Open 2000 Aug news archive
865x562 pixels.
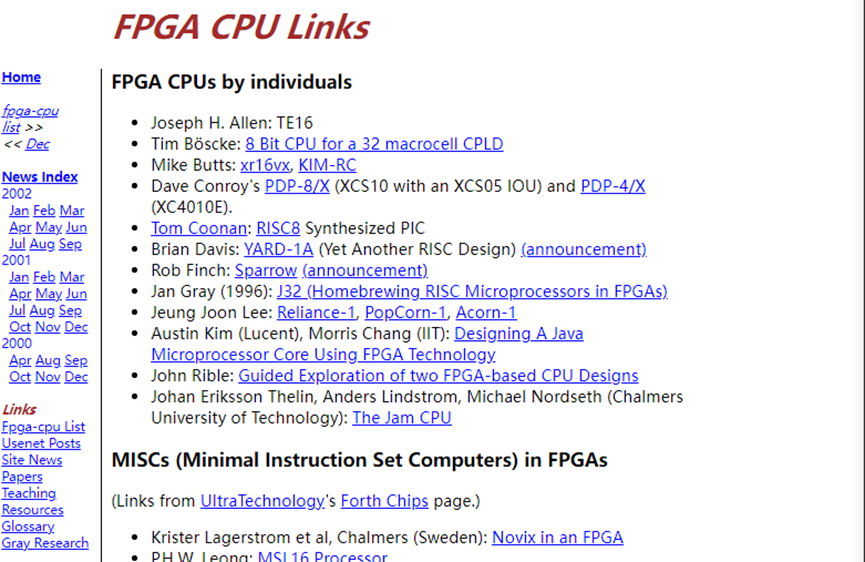(48, 360)
